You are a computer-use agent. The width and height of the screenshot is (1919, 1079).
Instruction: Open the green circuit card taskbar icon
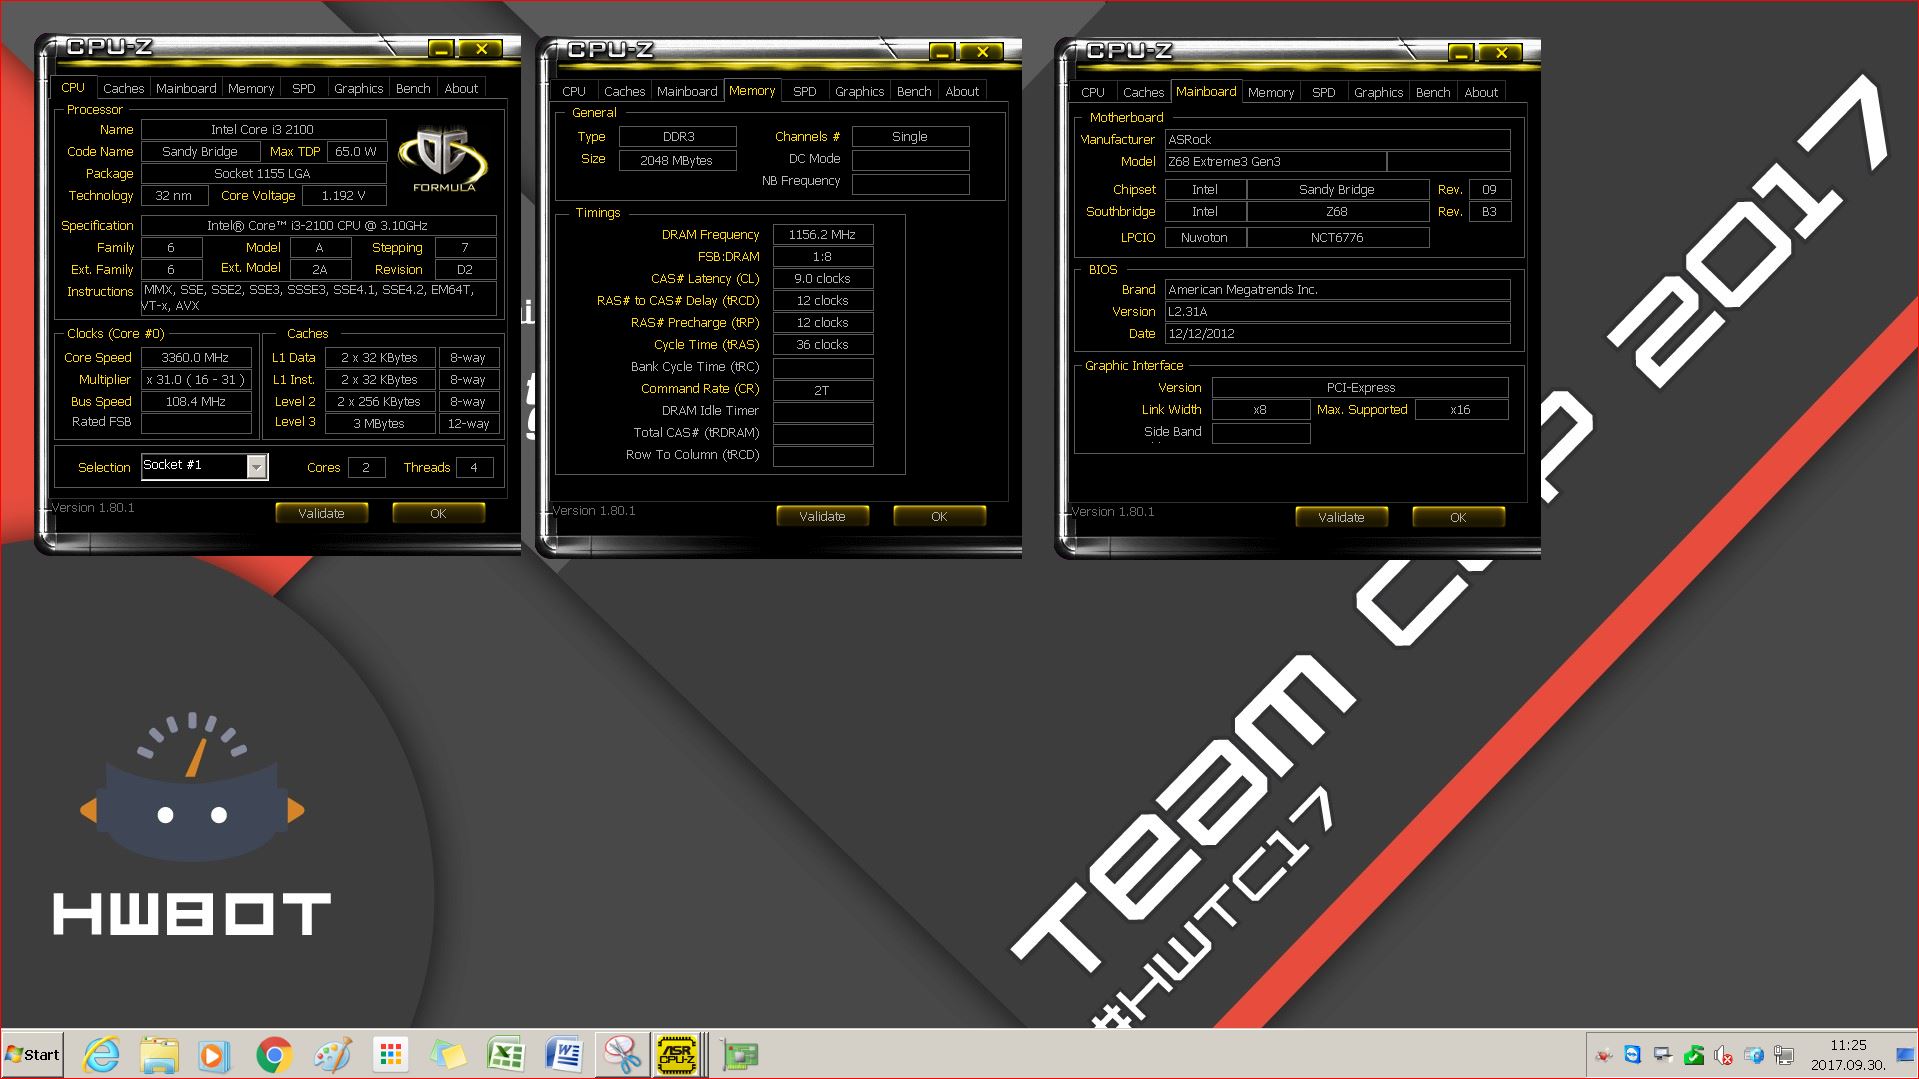click(740, 1055)
